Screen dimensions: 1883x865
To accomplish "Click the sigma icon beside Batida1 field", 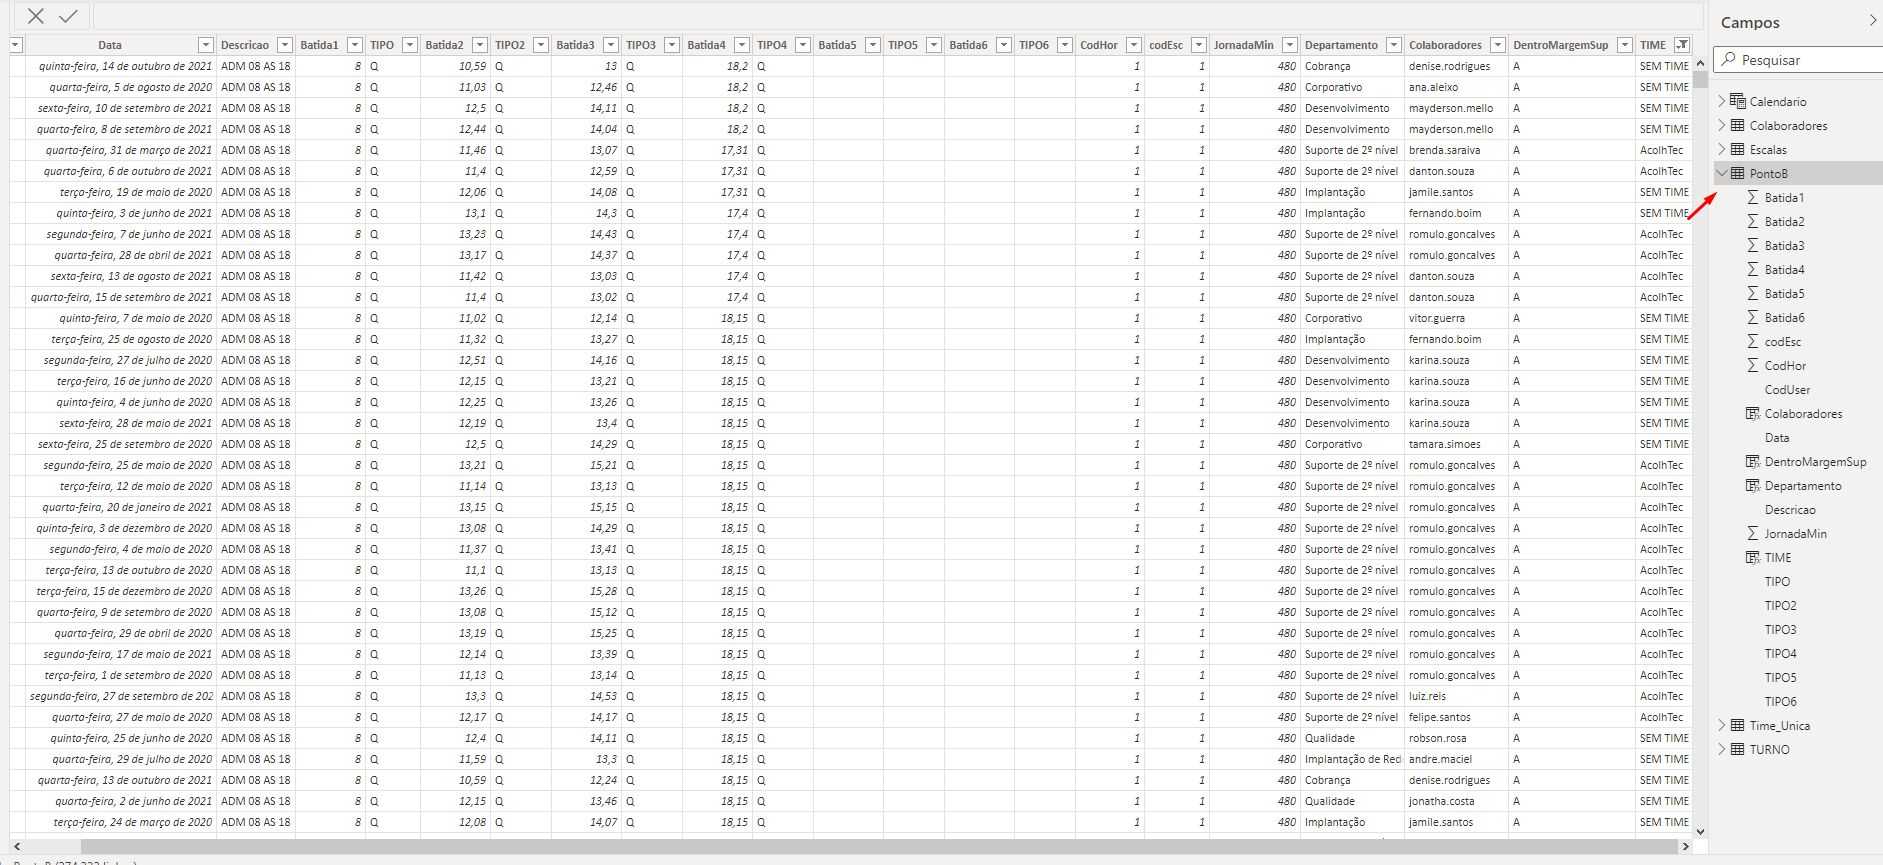I will pyautogui.click(x=1753, y=197).
